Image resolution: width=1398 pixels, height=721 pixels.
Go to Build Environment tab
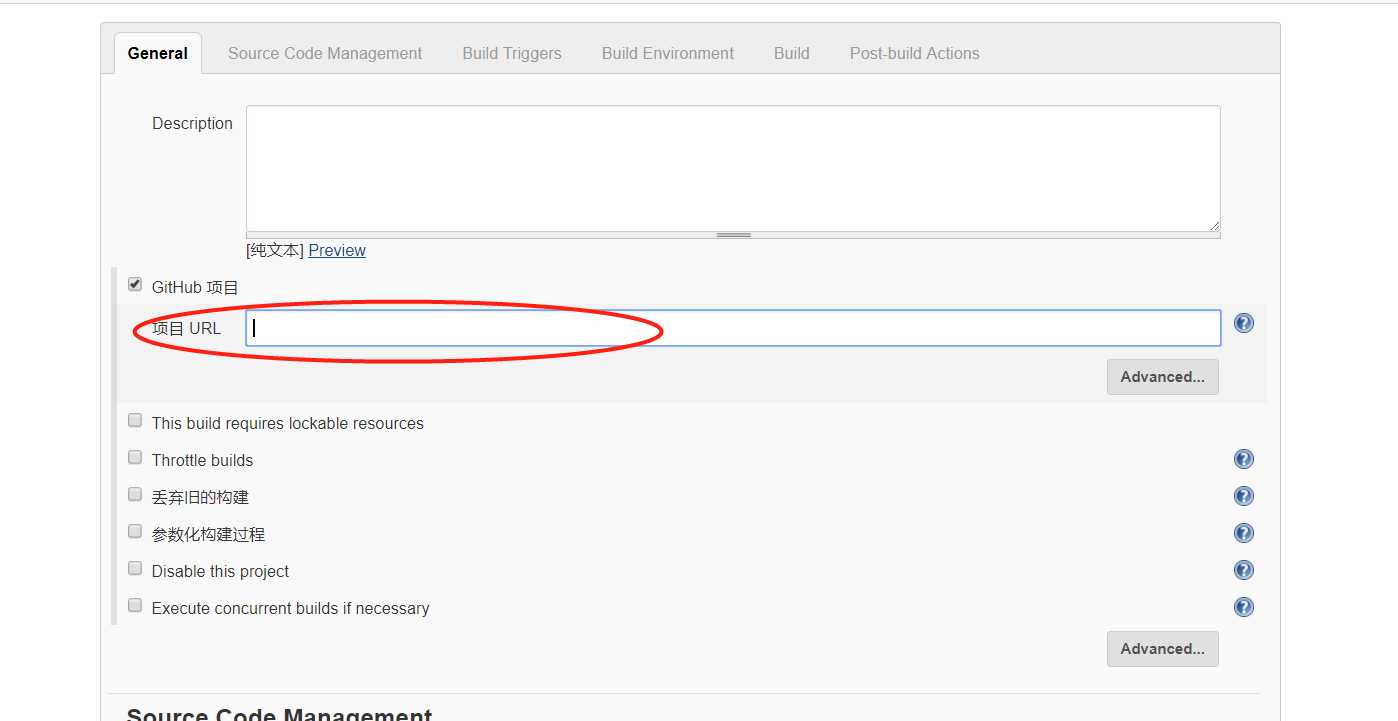668,54
